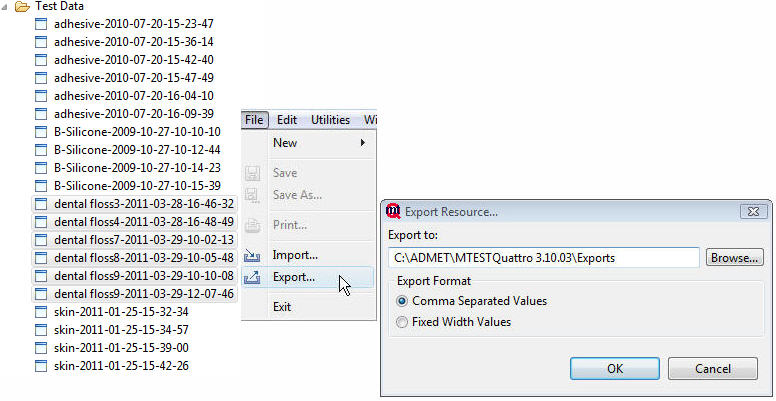Open the File menu
Image resolution: width=776 pixels, height=401 pixels.
coord(254,120)
